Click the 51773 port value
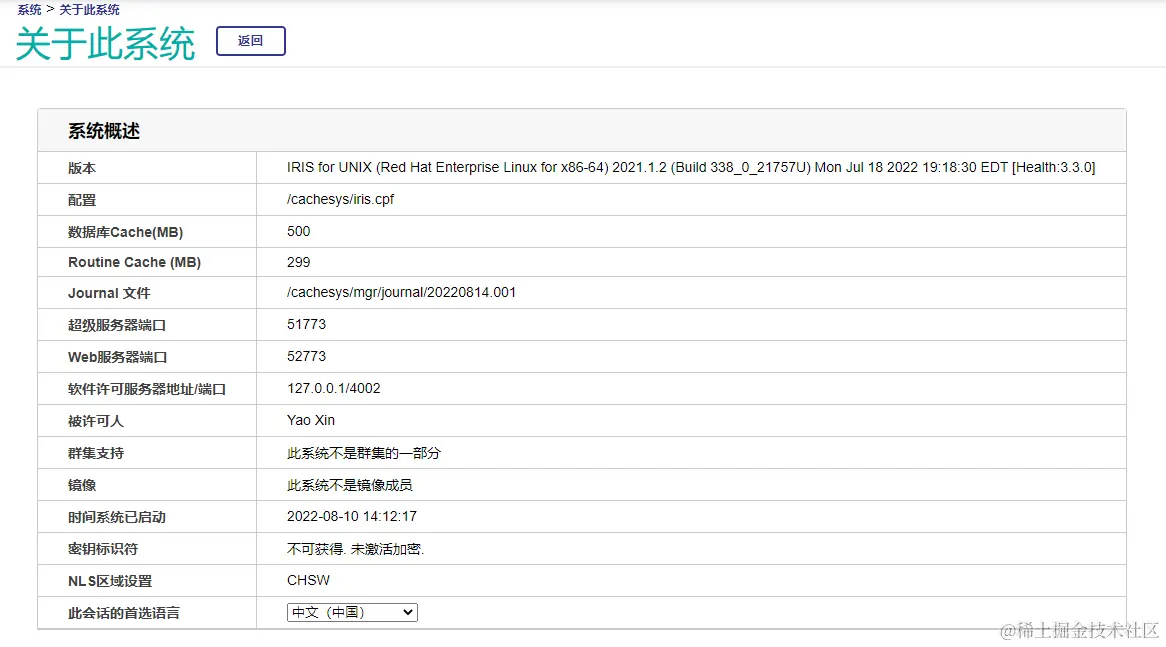The image size is (1166, 647). point(306,324)
